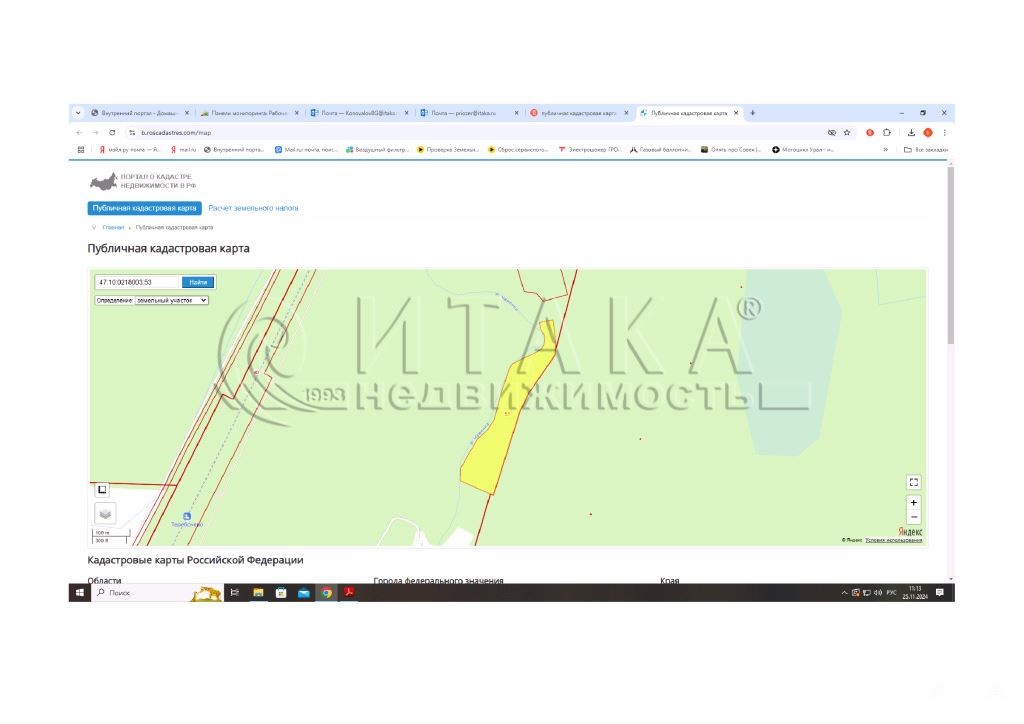Open the Windows Start menu
This screenshot has width=1024, height=724.
click(80, 593)
